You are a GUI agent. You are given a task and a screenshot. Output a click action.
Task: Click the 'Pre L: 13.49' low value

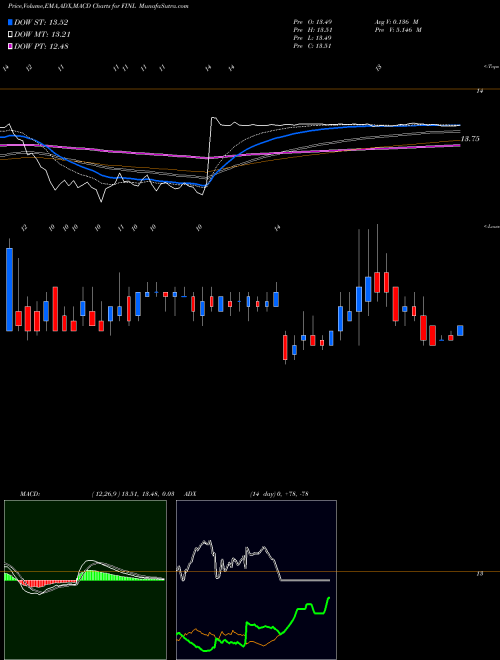pos(313,38)
